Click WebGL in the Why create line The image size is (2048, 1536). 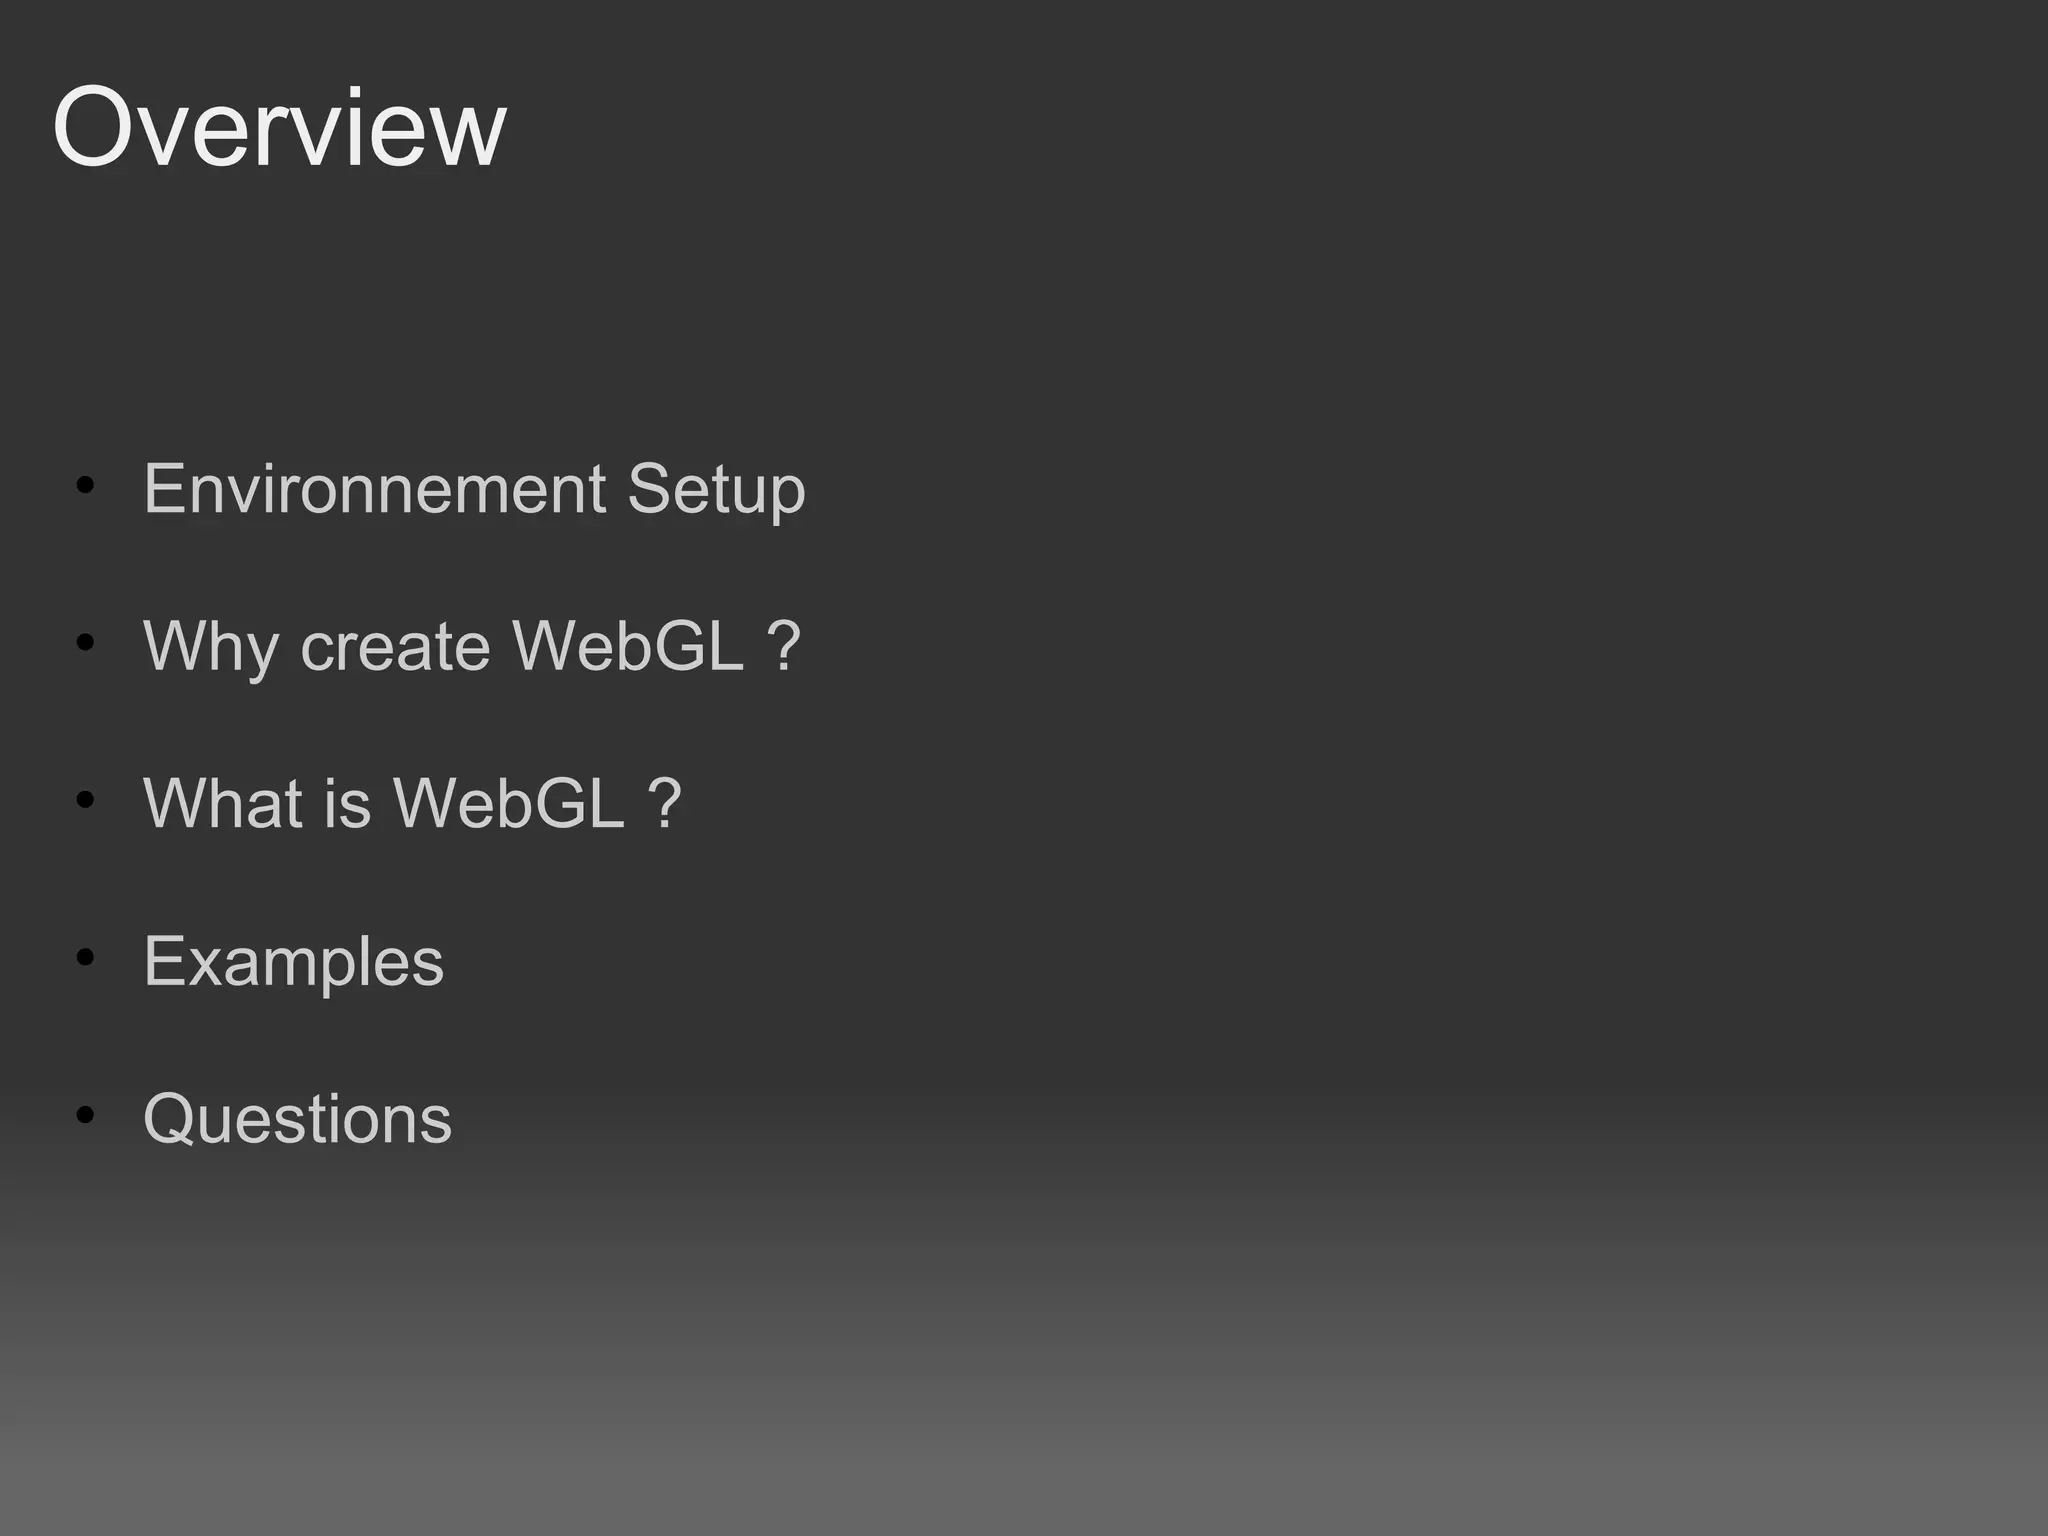[x=628, y=645]
